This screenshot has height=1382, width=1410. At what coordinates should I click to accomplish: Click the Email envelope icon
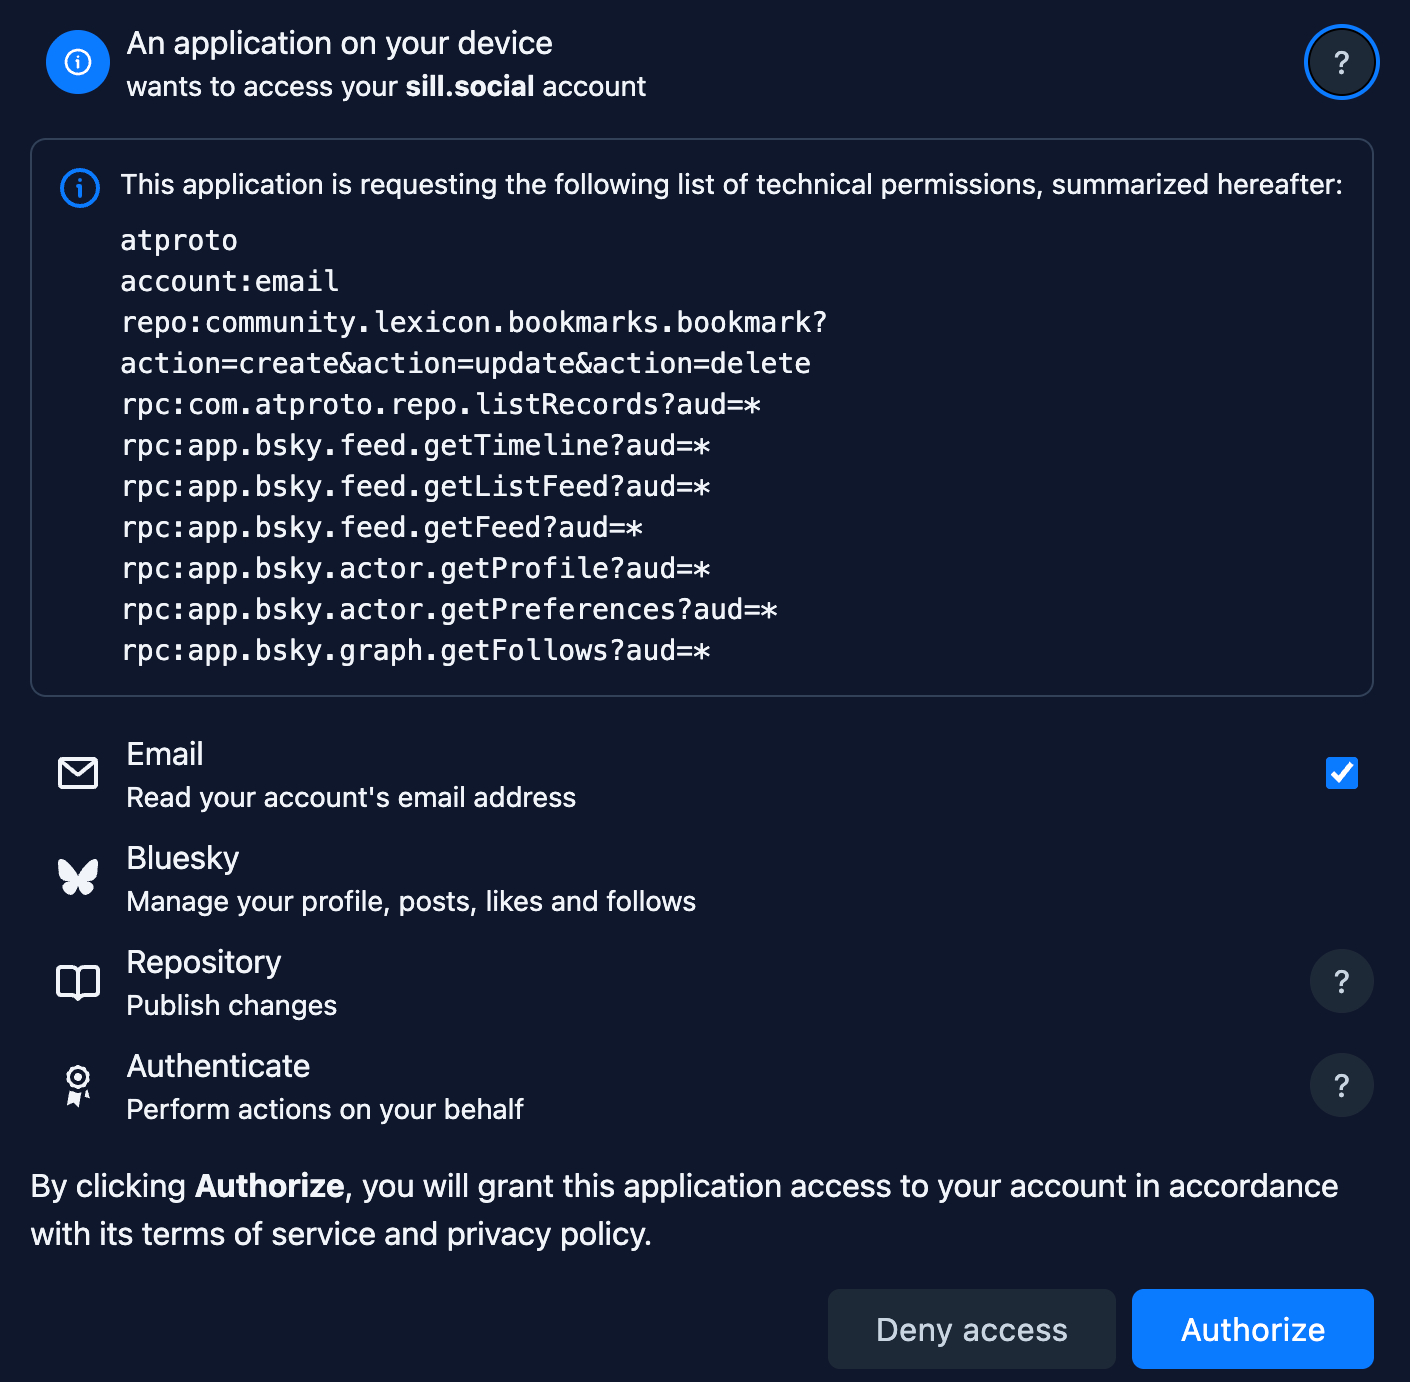point(78,773)
